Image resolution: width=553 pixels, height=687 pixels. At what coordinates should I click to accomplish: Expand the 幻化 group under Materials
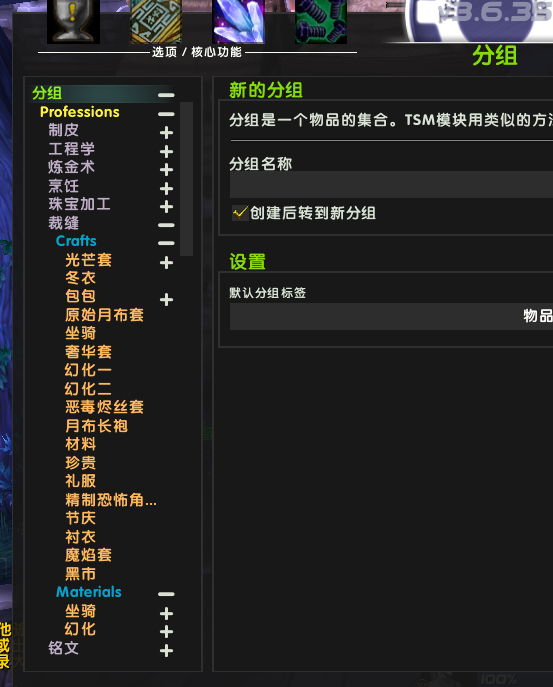166,631
